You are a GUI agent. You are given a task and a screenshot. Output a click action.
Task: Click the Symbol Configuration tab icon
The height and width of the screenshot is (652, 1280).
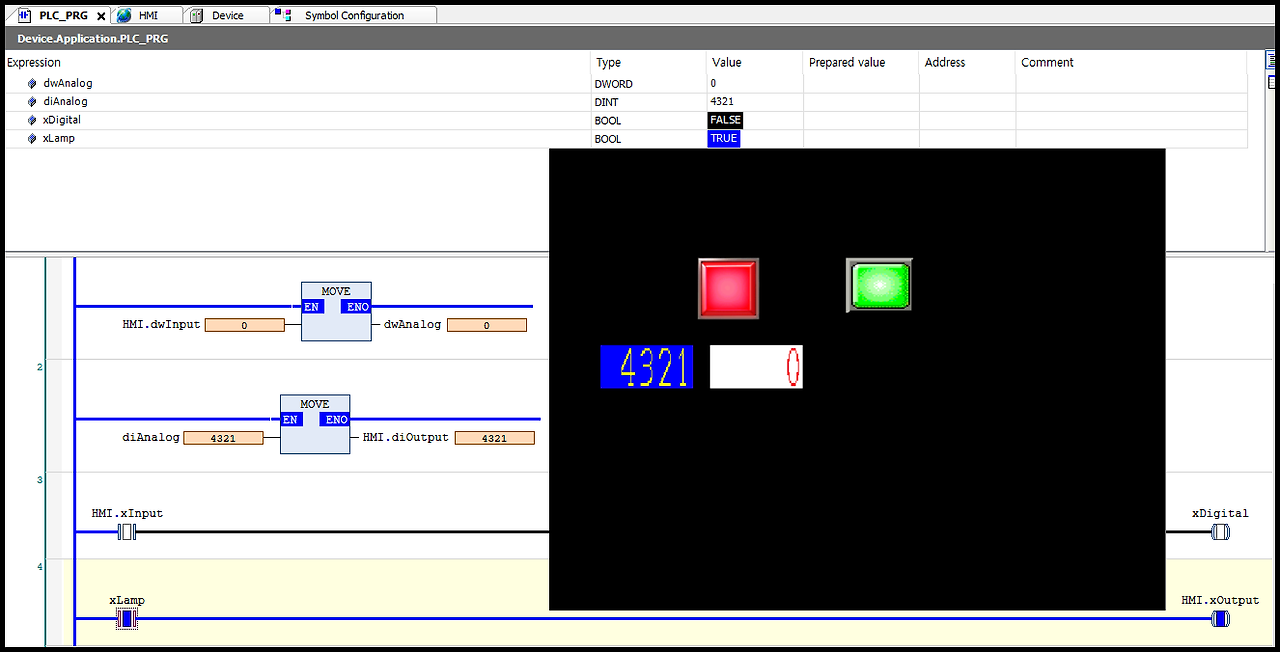point(284,14)
